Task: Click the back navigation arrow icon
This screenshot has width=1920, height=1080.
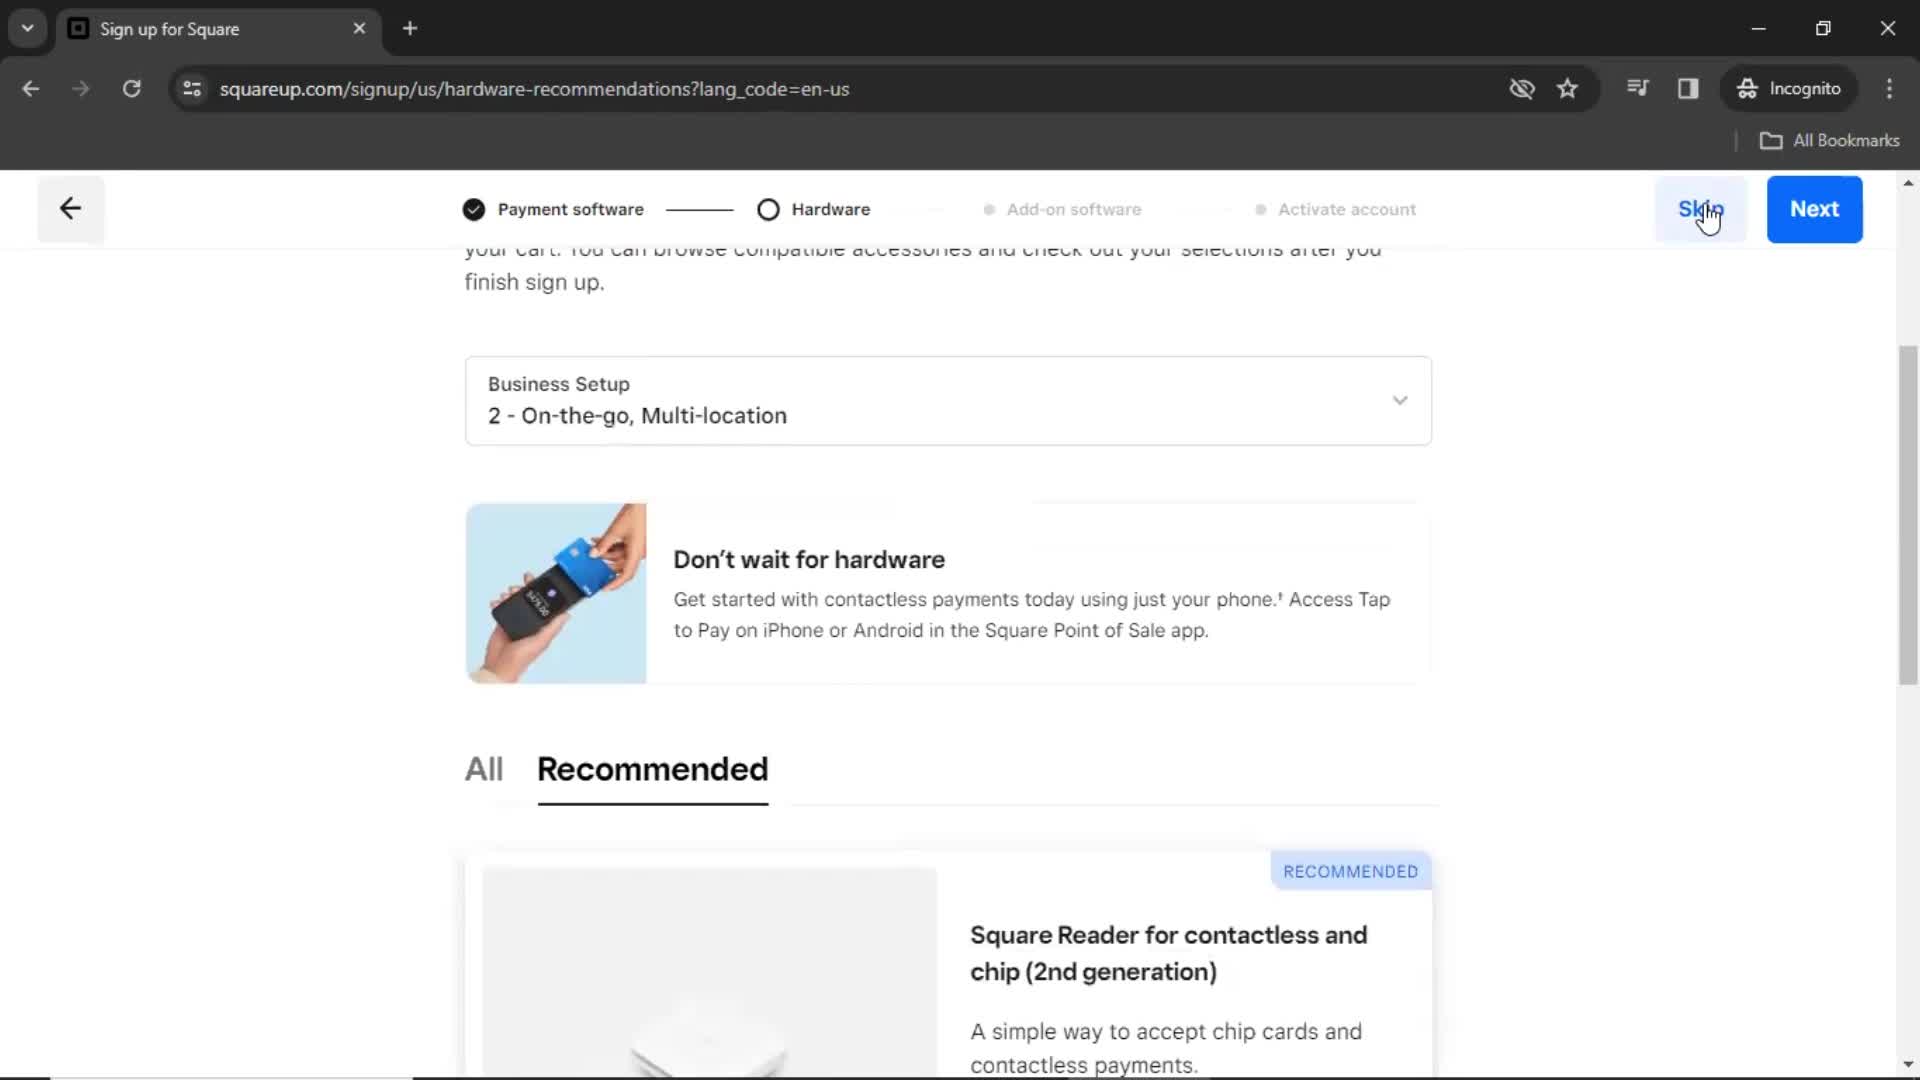Action: pos(70,208)
